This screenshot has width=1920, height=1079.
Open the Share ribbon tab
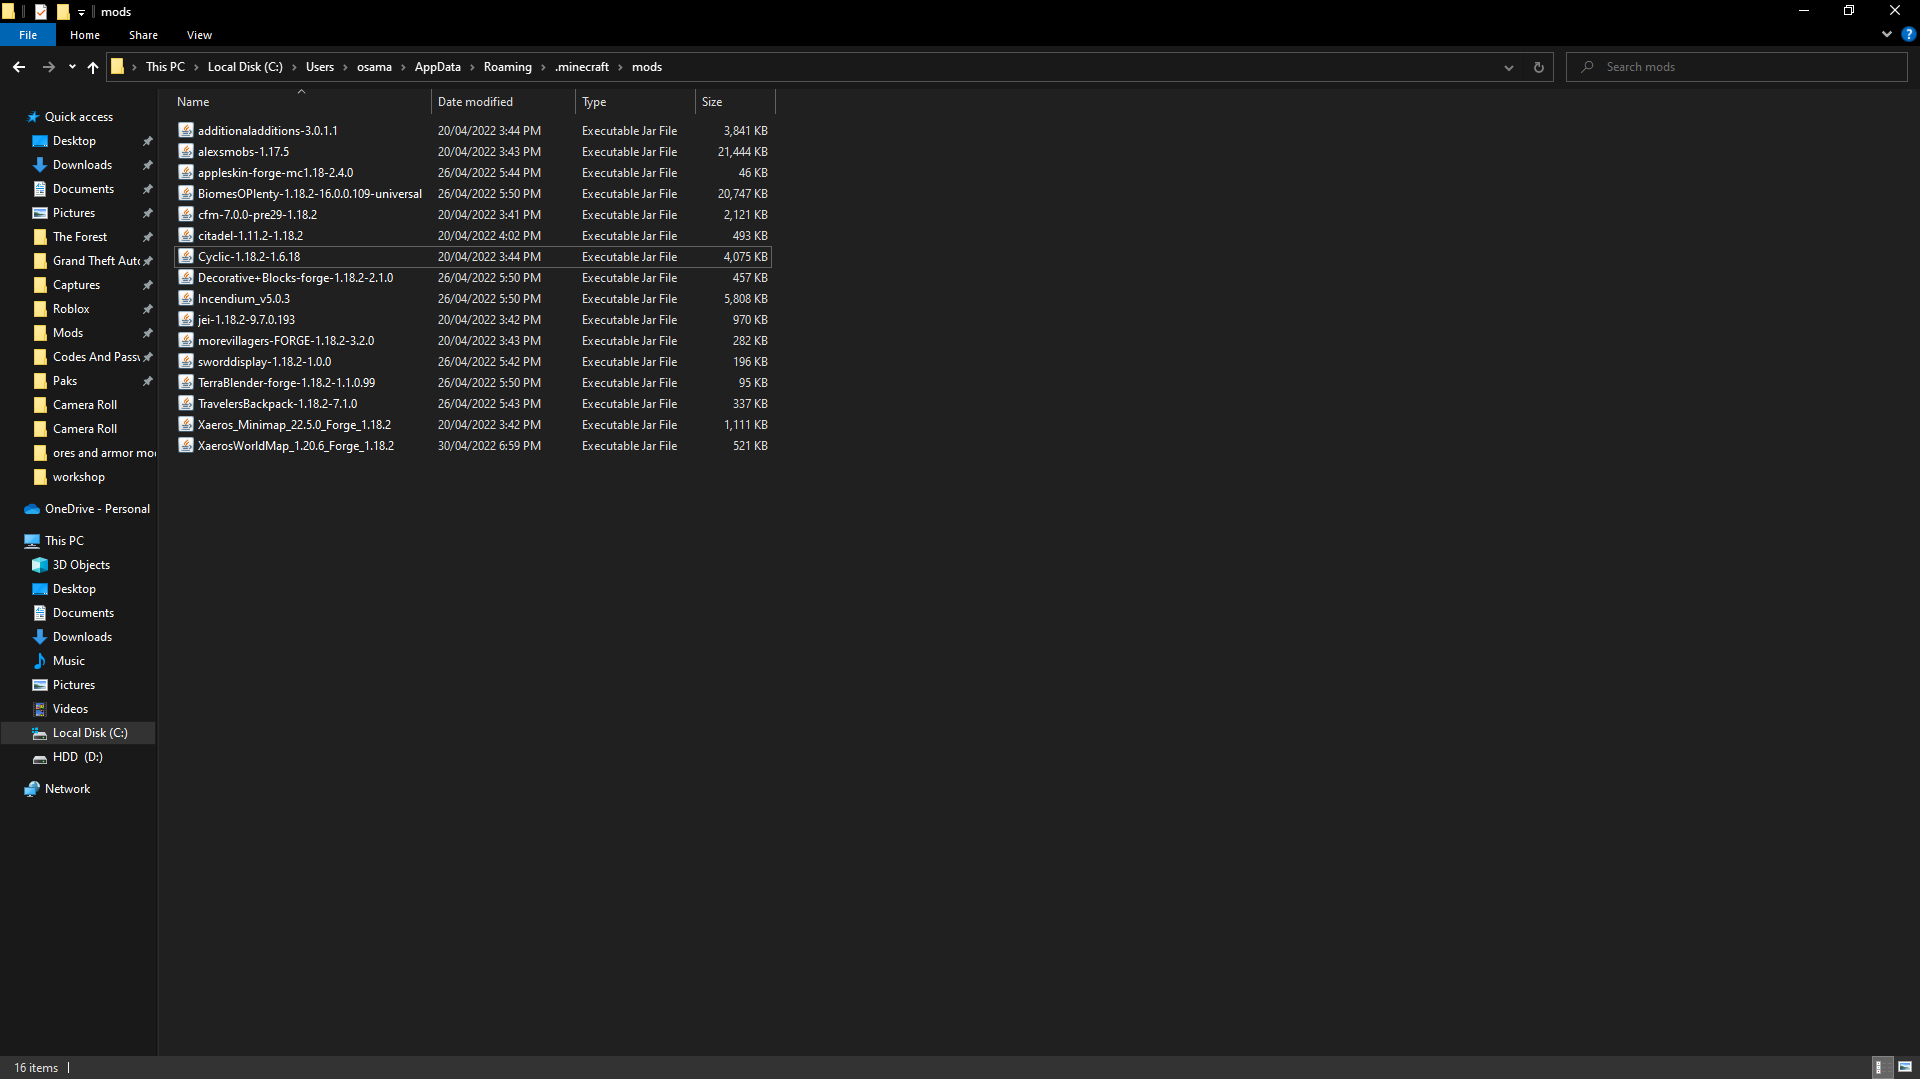click(143, 35)
